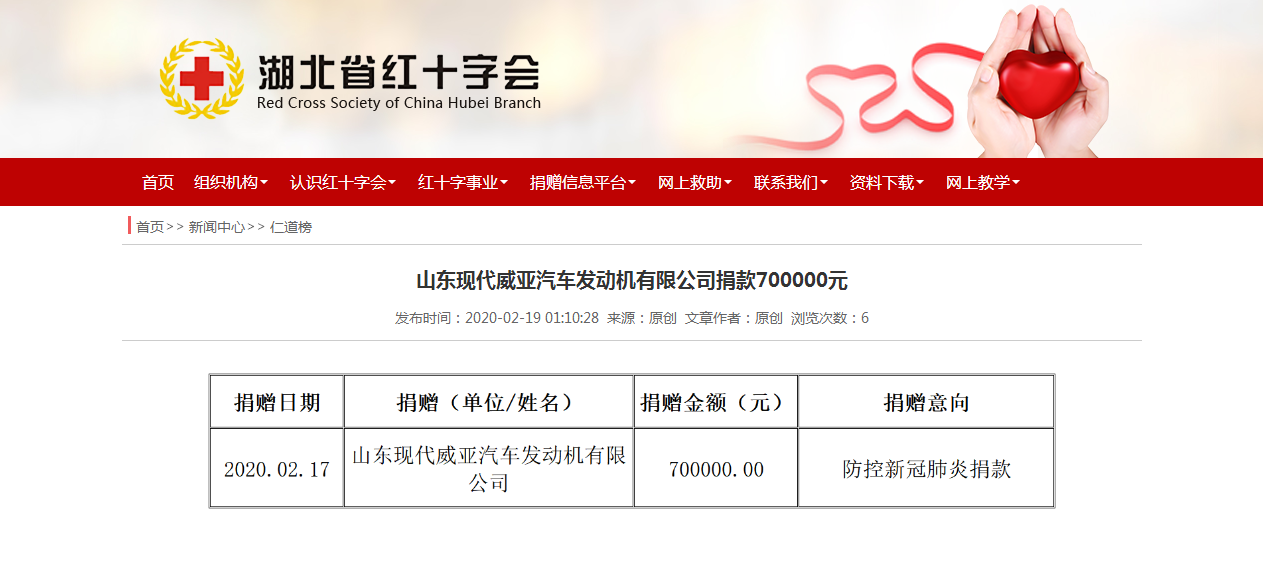Screen dimensions: 1263x574
Task: Select the article title 山东现代威亚汽车发动机有限公司捐款700000元
Action: (x=632, y=280)
